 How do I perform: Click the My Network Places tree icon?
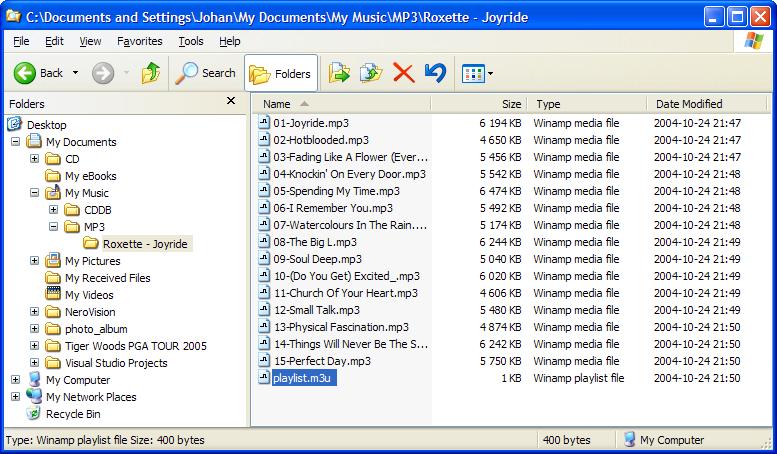(34, 397)
